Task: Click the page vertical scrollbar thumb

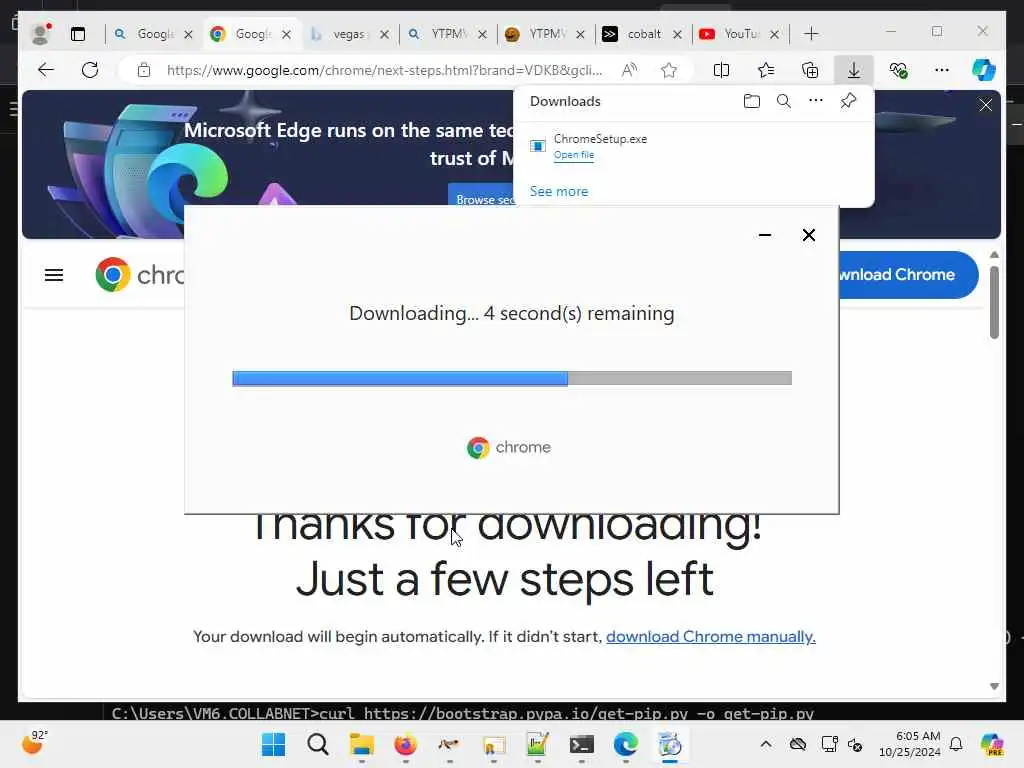Action: [x=994, y=302]
